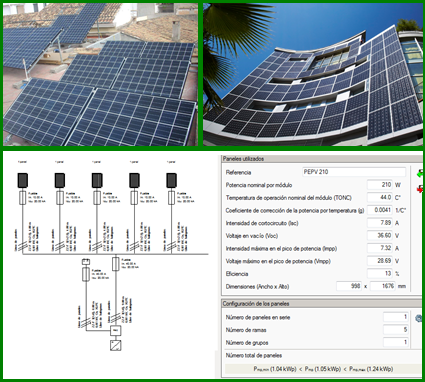
Task: Click the Número de ramas field showing 5
Action: point(396,330)
